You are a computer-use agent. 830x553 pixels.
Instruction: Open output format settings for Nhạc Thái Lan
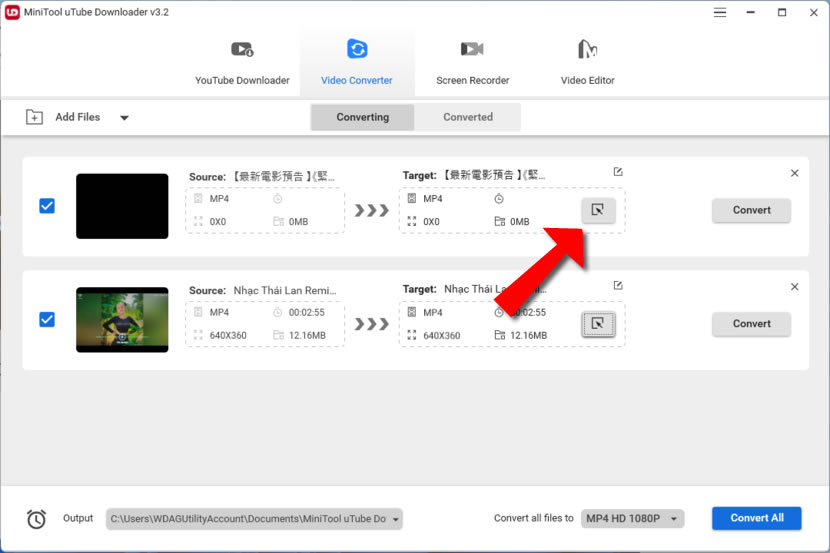pyautogui.click(x=598, y=324)
